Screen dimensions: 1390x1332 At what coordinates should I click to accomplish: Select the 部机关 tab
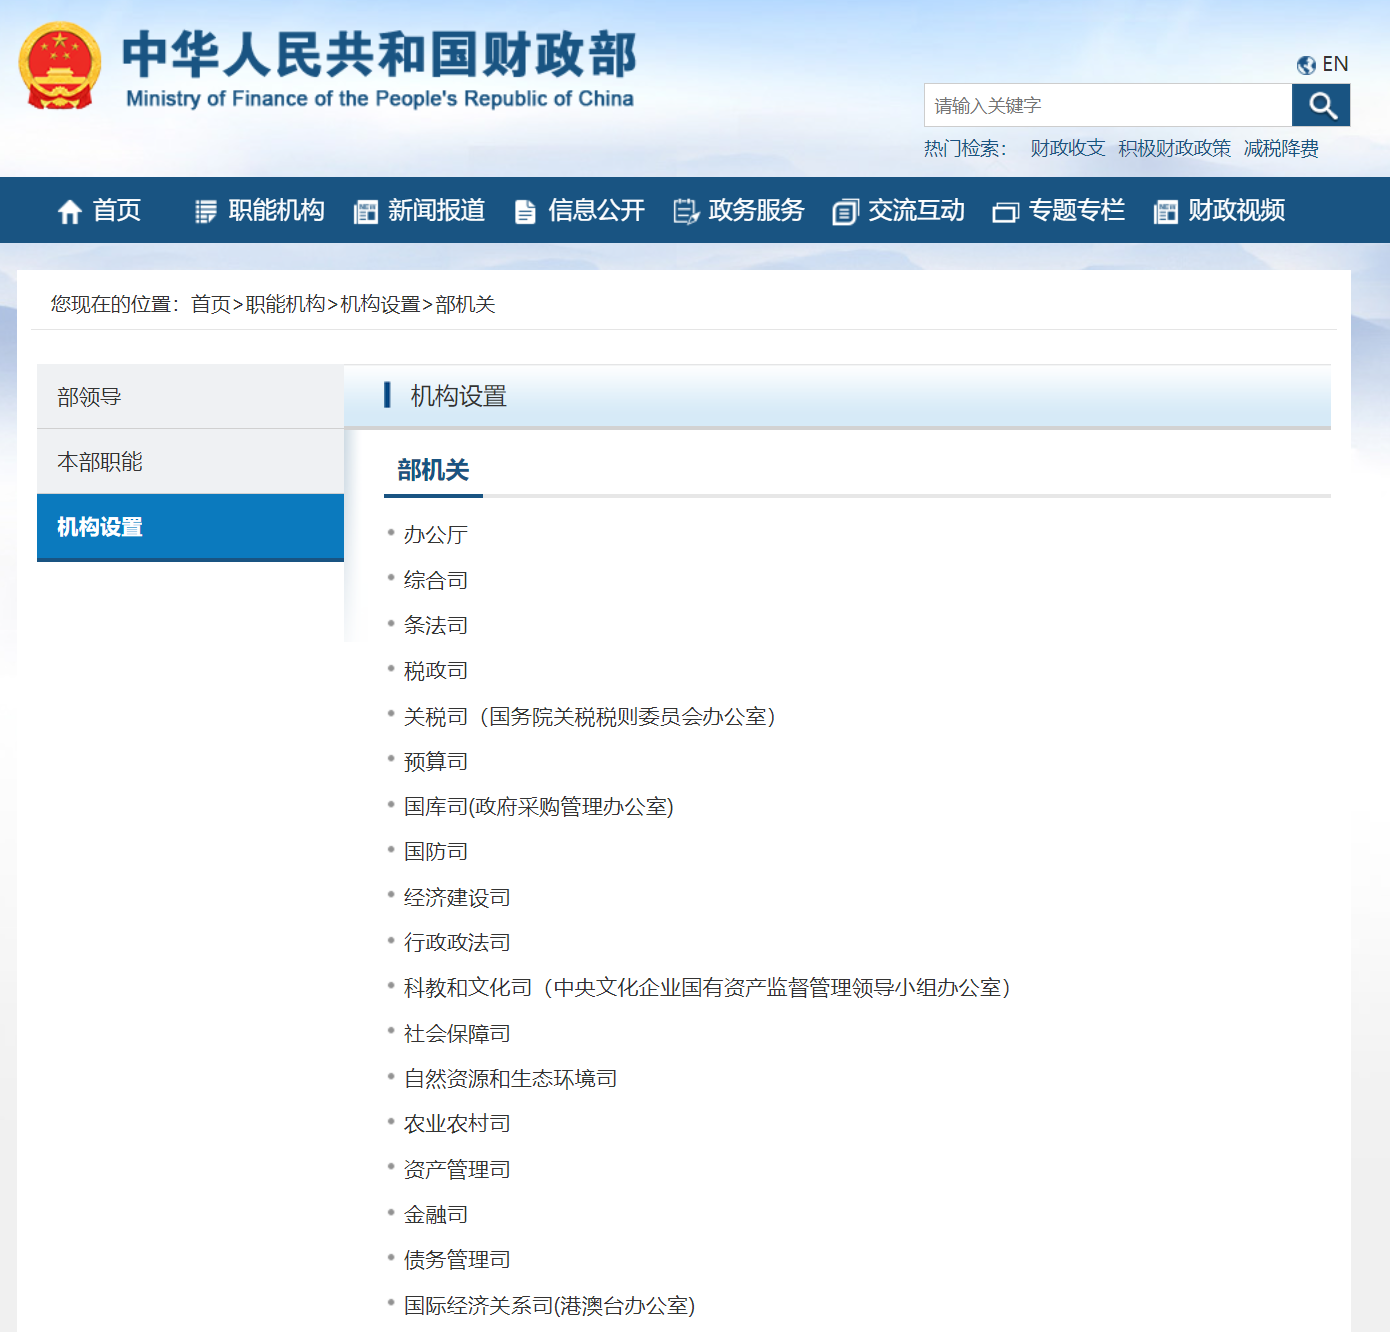(433, 470)
